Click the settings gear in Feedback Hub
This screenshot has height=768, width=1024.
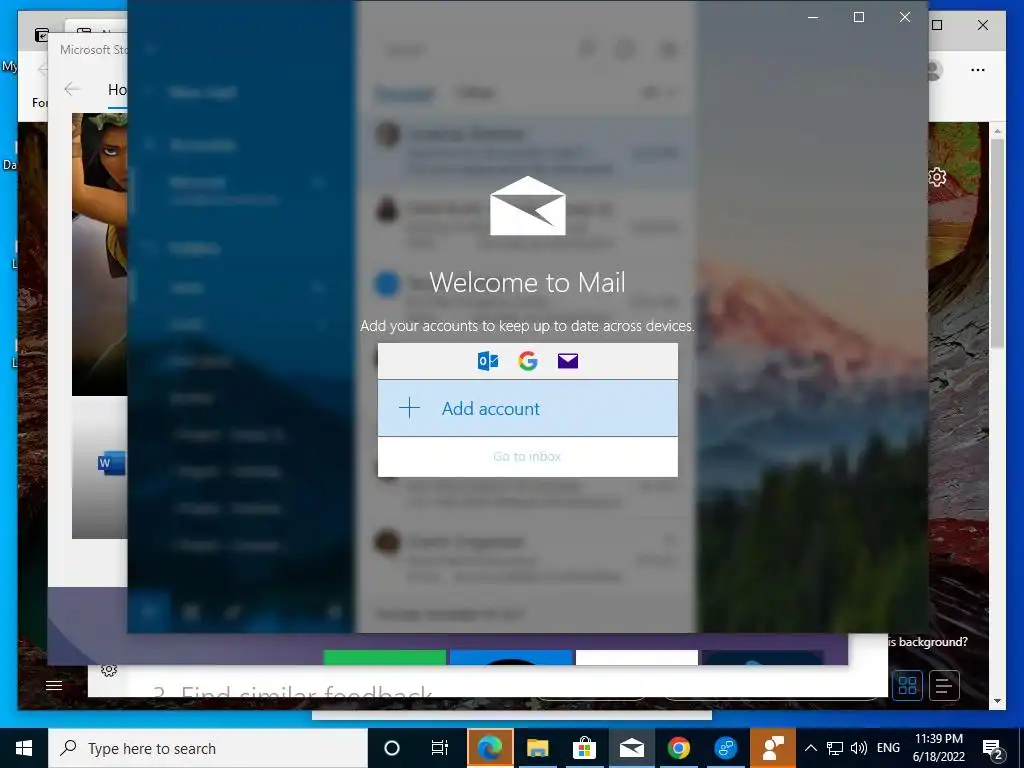pos(109,671)
